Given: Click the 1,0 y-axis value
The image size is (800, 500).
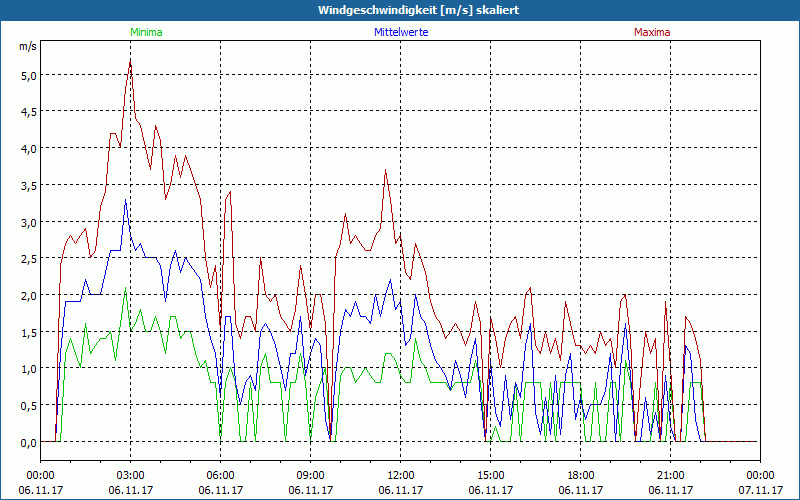Looking at the screenshot, I should [29, 369].
